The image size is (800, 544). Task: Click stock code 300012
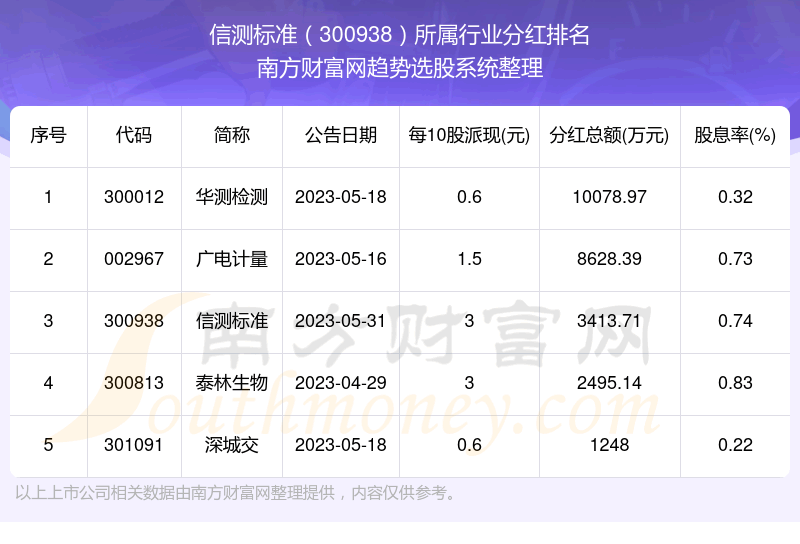134,197
